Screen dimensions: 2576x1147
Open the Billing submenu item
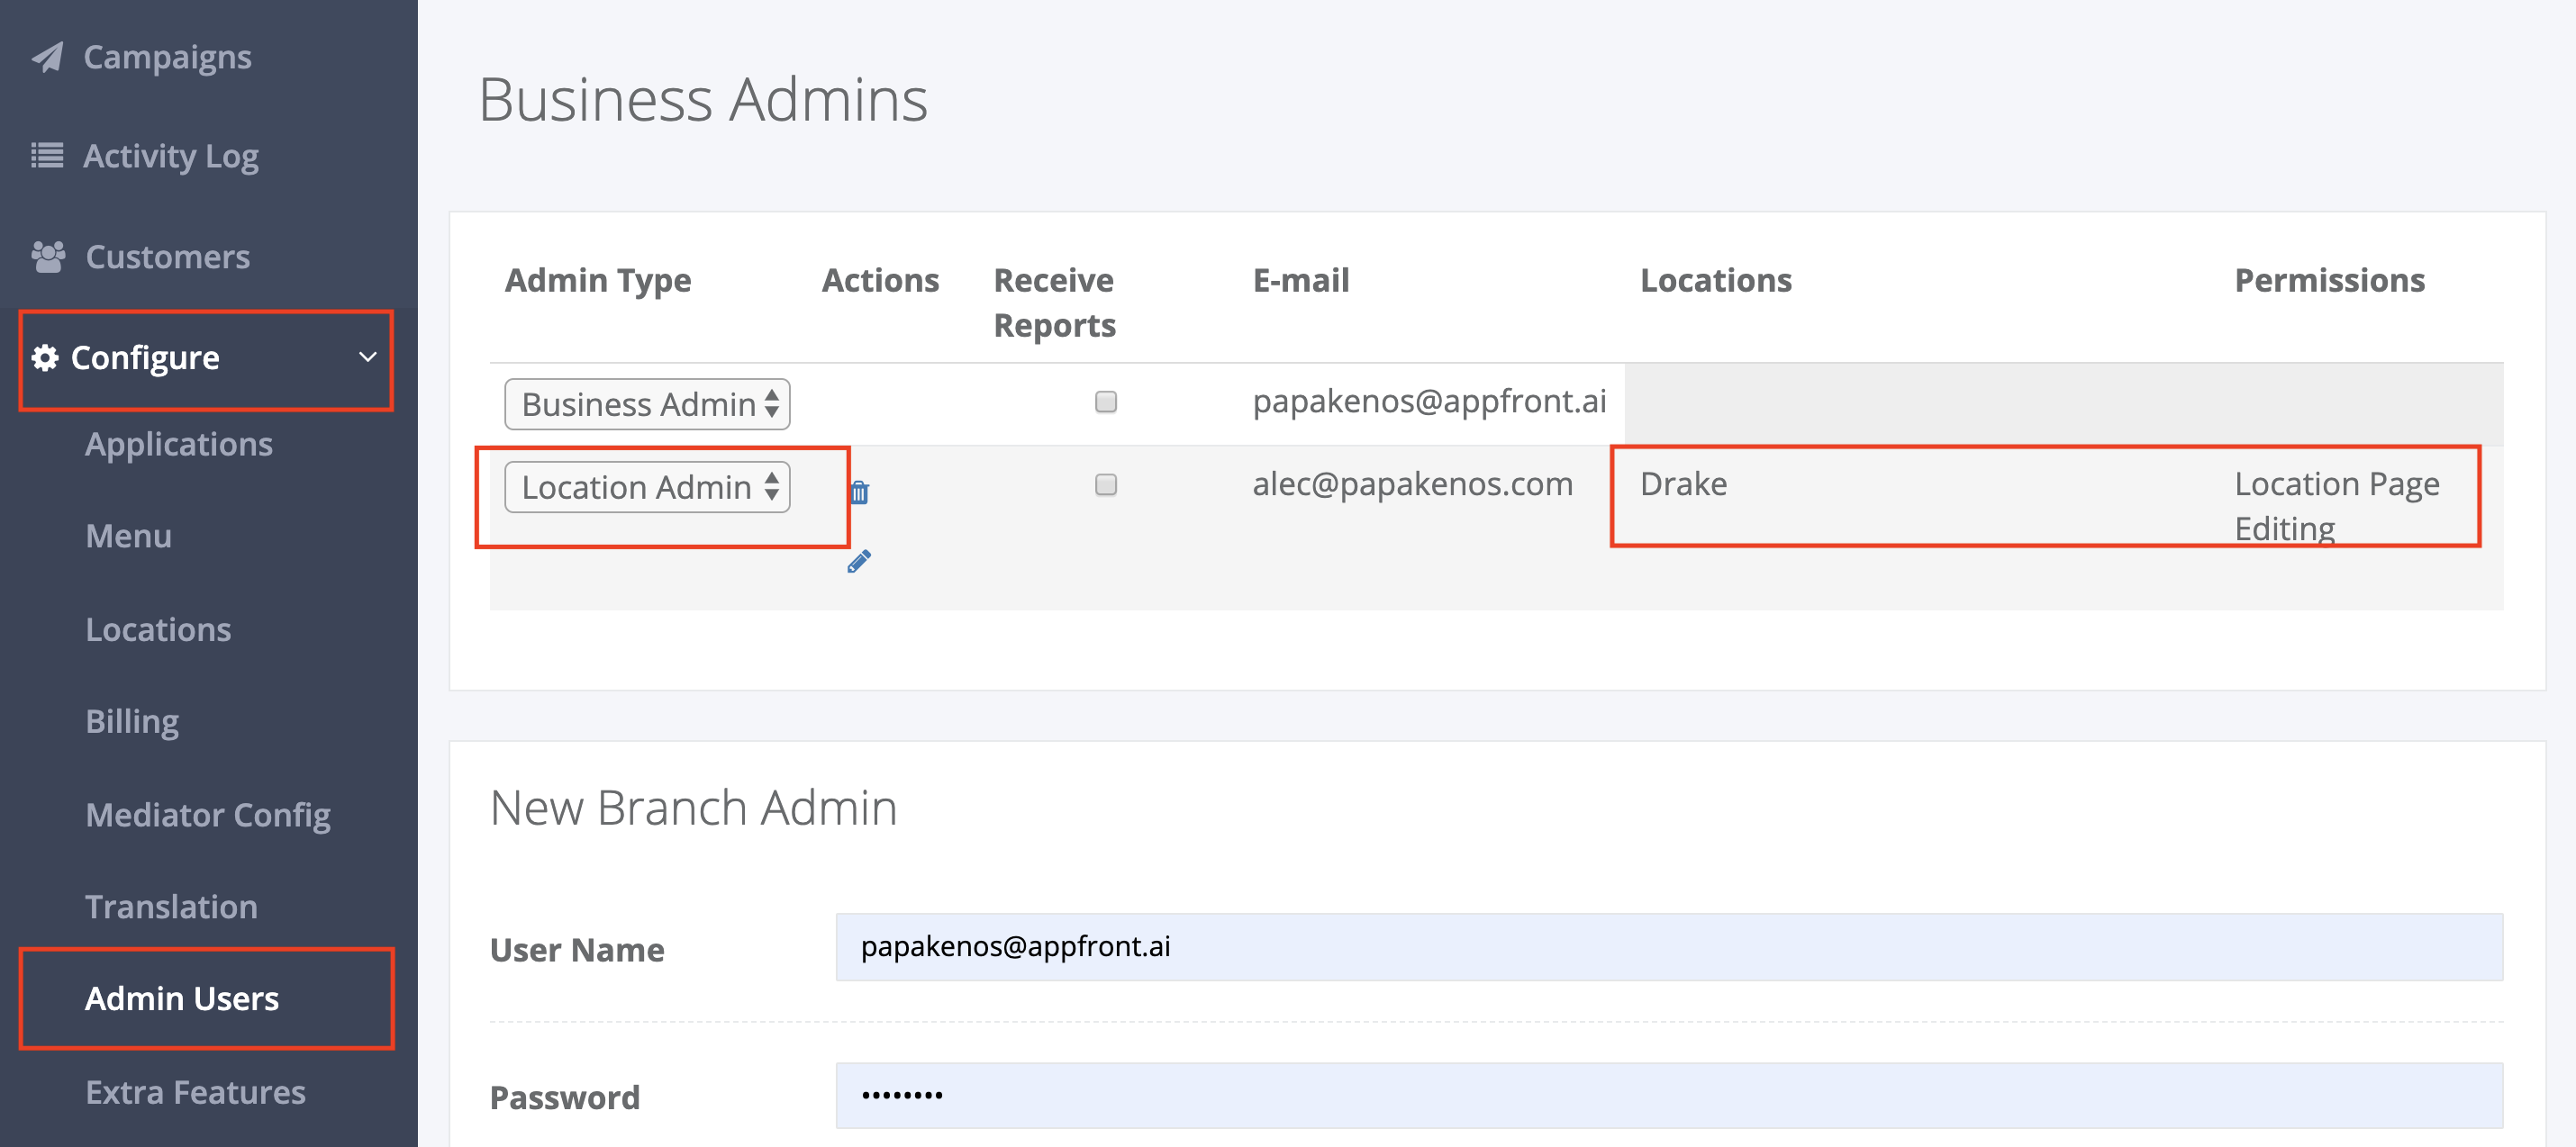click(132, 721)
